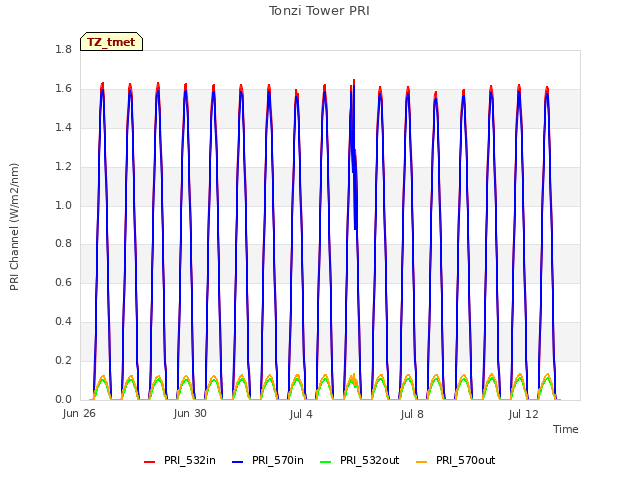
Task: Toggle the PRI_570out series legend label
Action: (465, 460)
